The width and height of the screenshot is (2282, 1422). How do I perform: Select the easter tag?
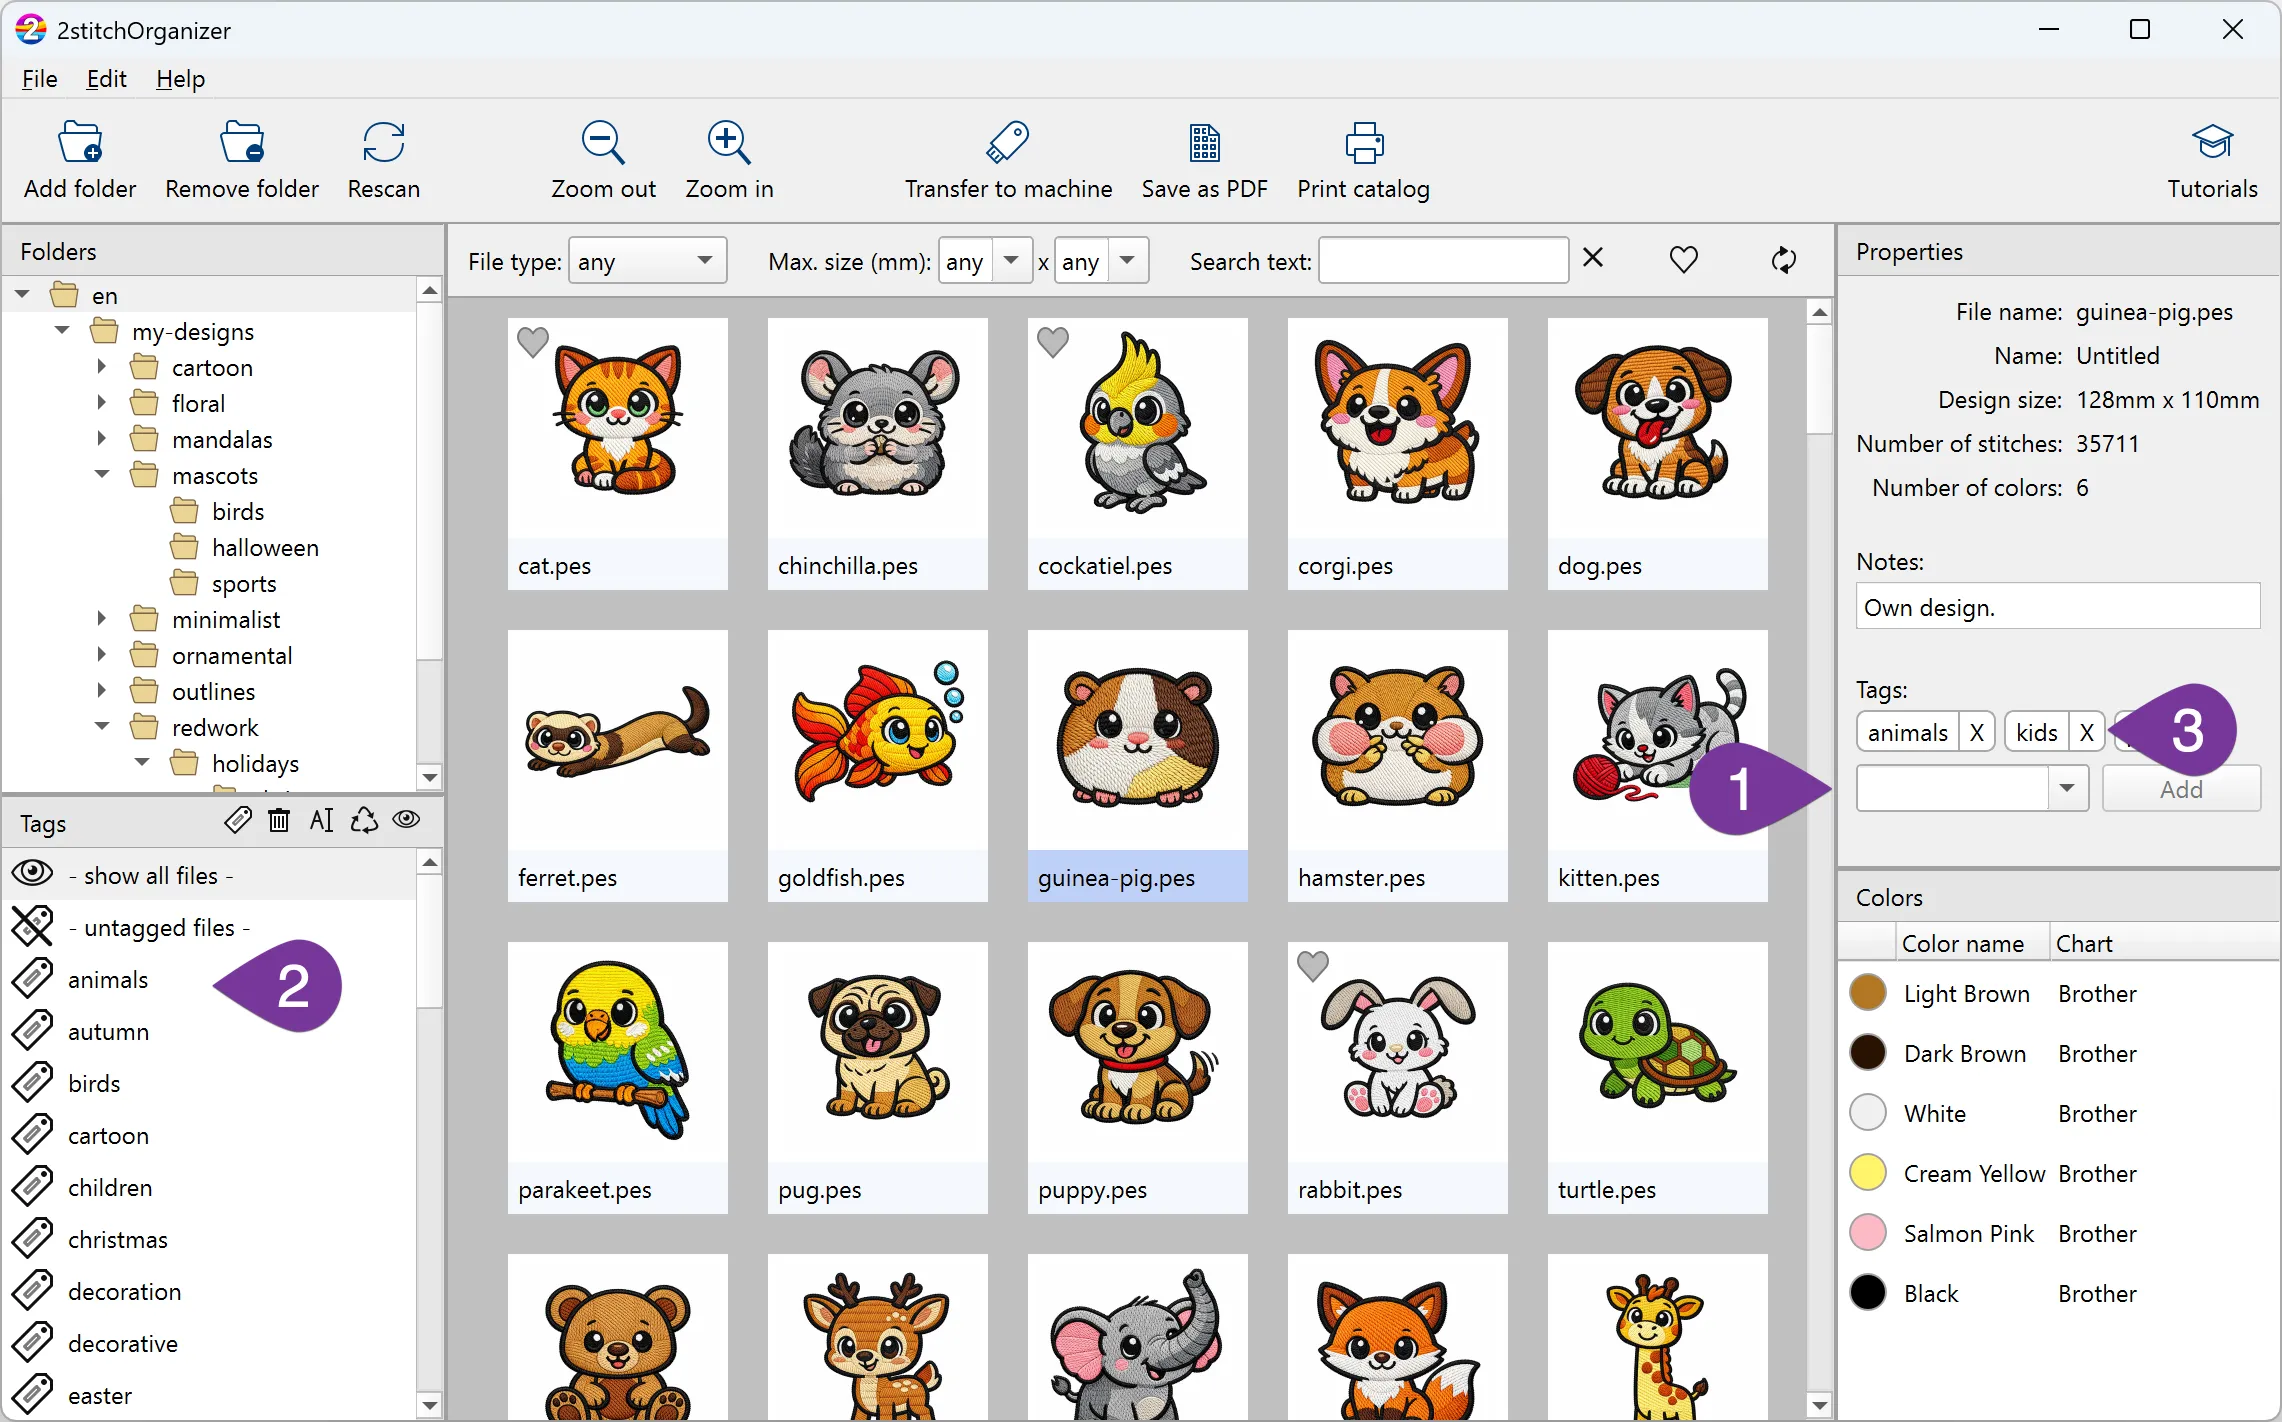(100, 1396)
